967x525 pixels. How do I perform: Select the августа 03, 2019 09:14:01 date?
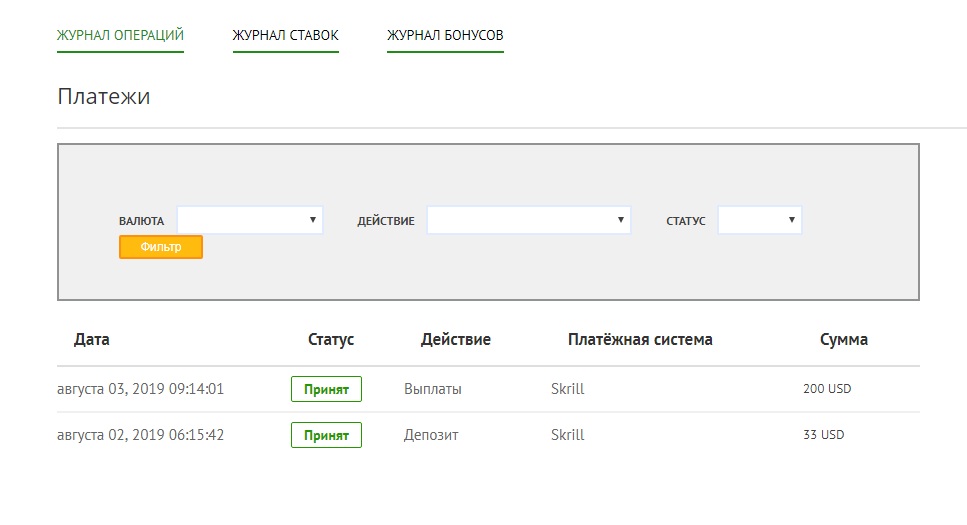[140, 389]
